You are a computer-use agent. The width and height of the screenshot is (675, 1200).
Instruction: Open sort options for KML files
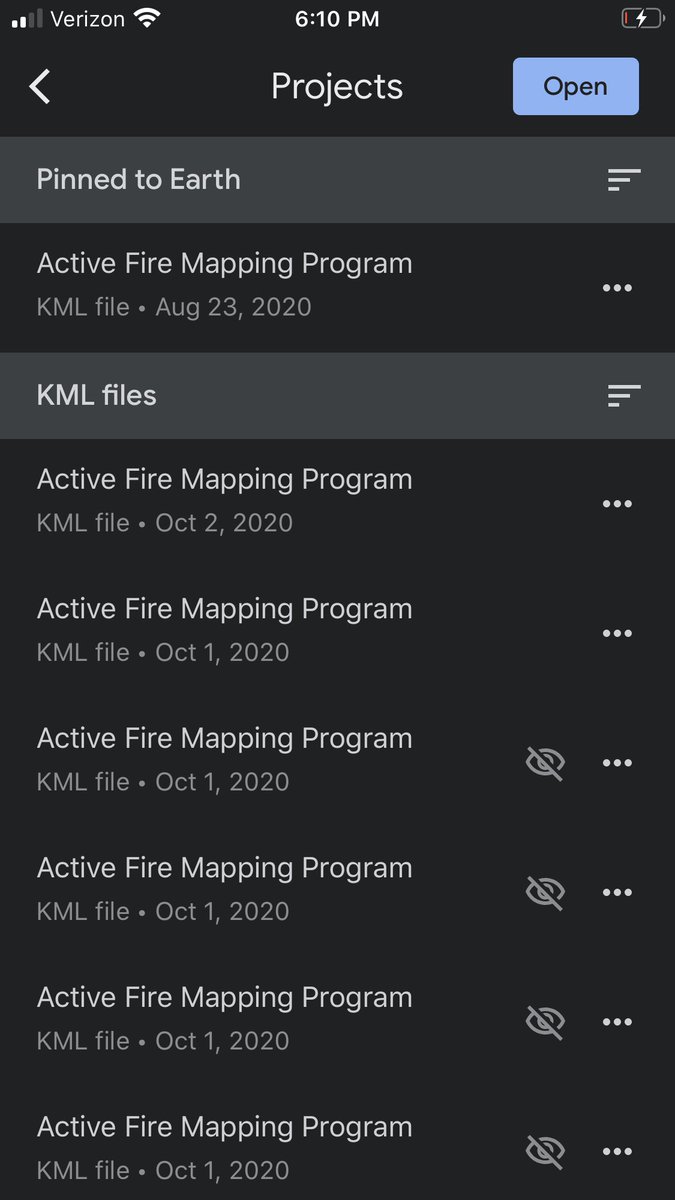pyautogui.click(x=624, y=396)
